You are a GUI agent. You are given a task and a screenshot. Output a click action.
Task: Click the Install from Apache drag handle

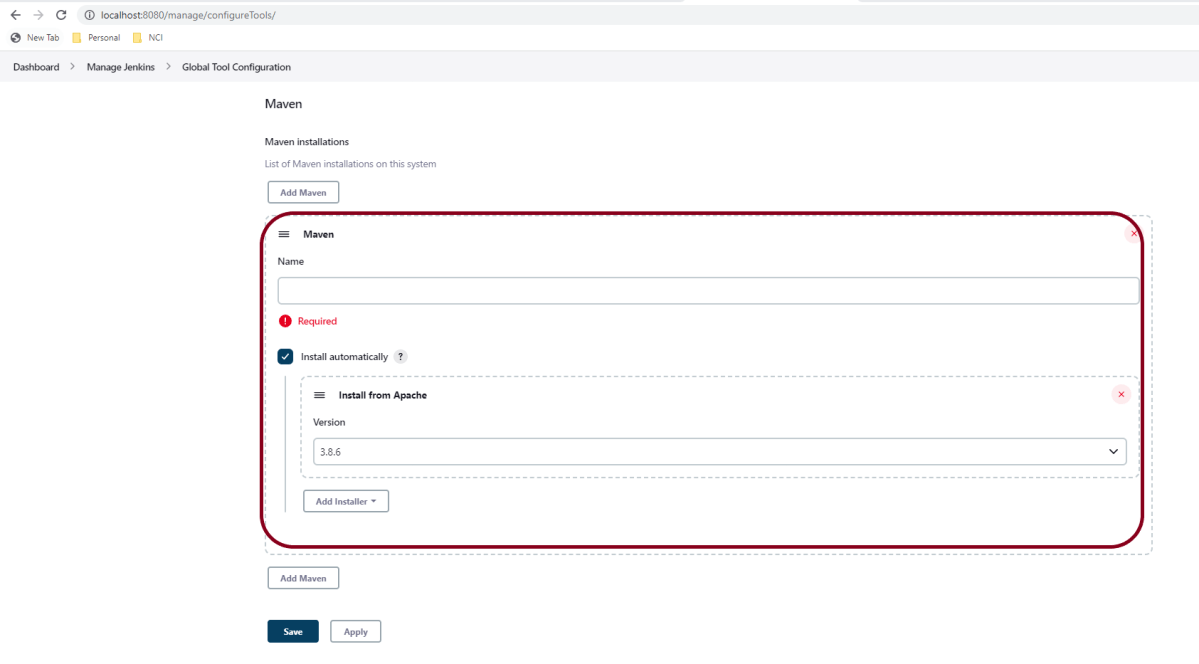pos(320,395)
